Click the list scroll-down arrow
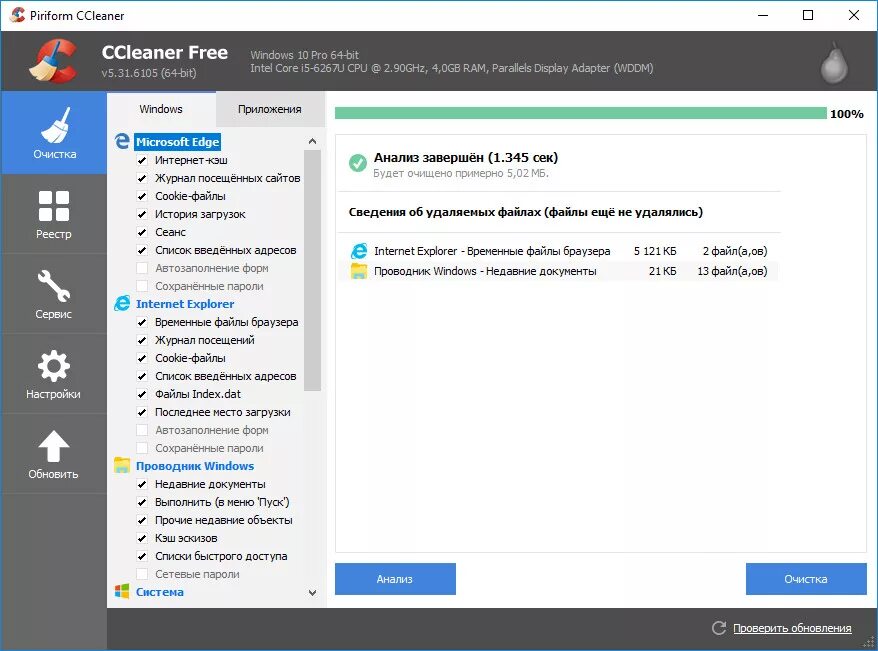 [x=312, y=592]
